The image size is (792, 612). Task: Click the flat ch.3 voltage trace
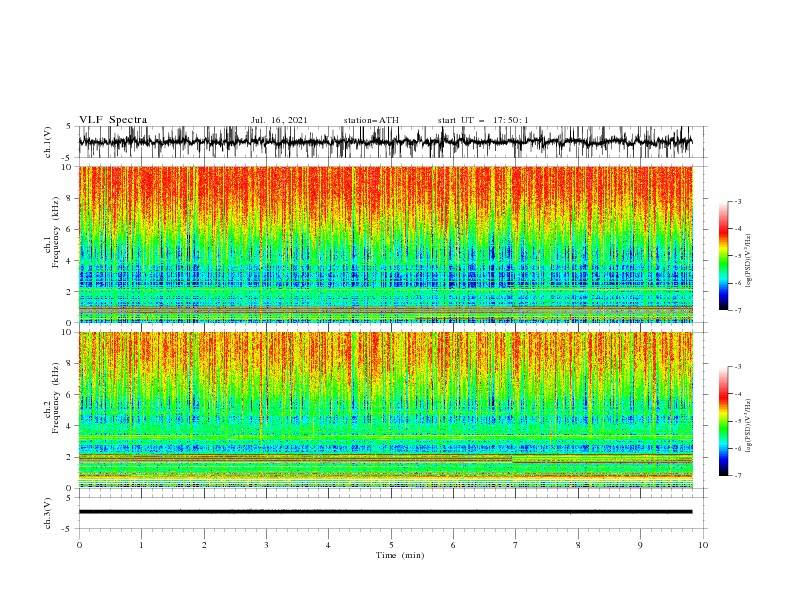coord(385,512)
